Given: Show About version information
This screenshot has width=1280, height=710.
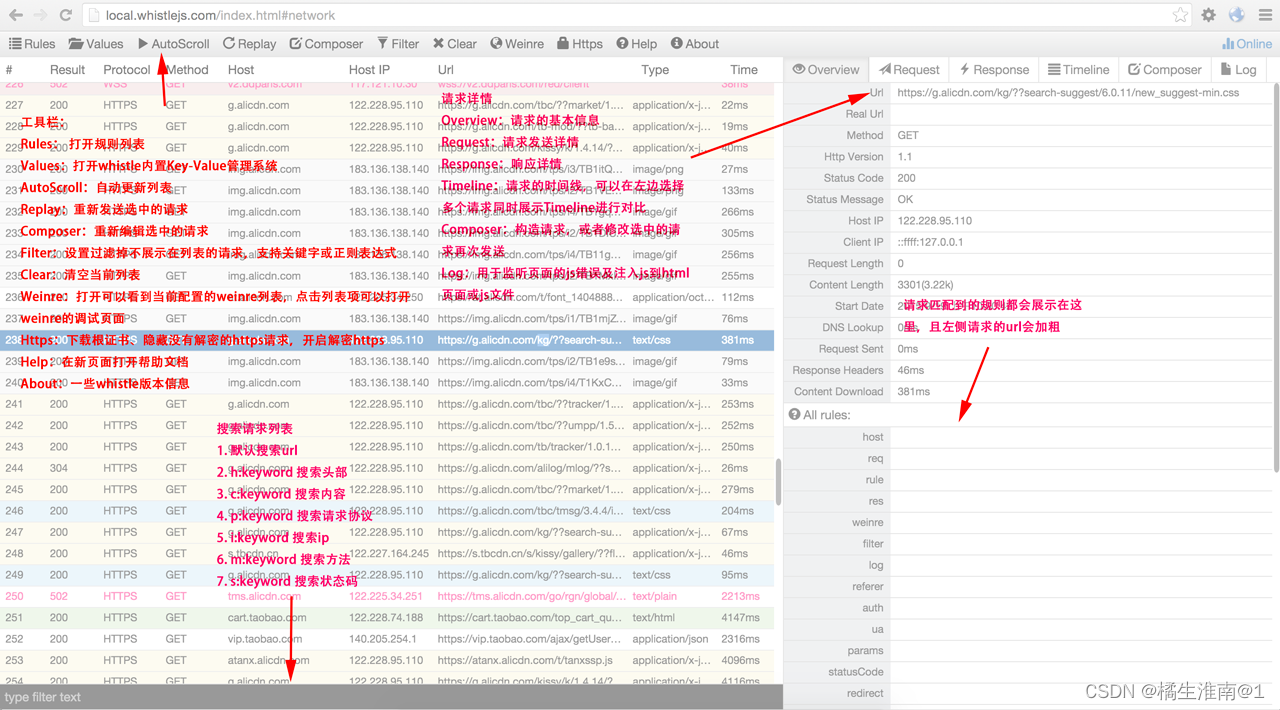Looking at the screenshot, I should click(695, 44).
